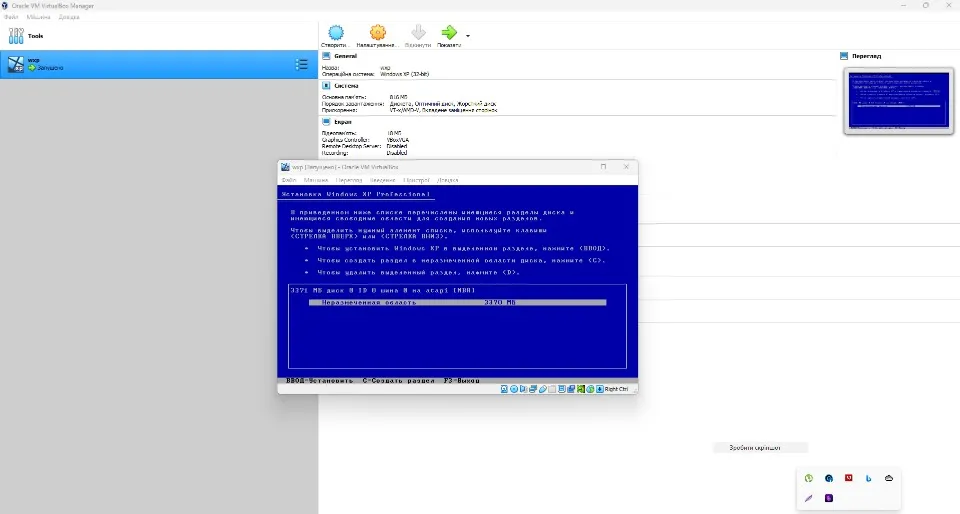Click the Перегляд preview panel icon
This screenshot has height=514, width=960.
[844, 56]
